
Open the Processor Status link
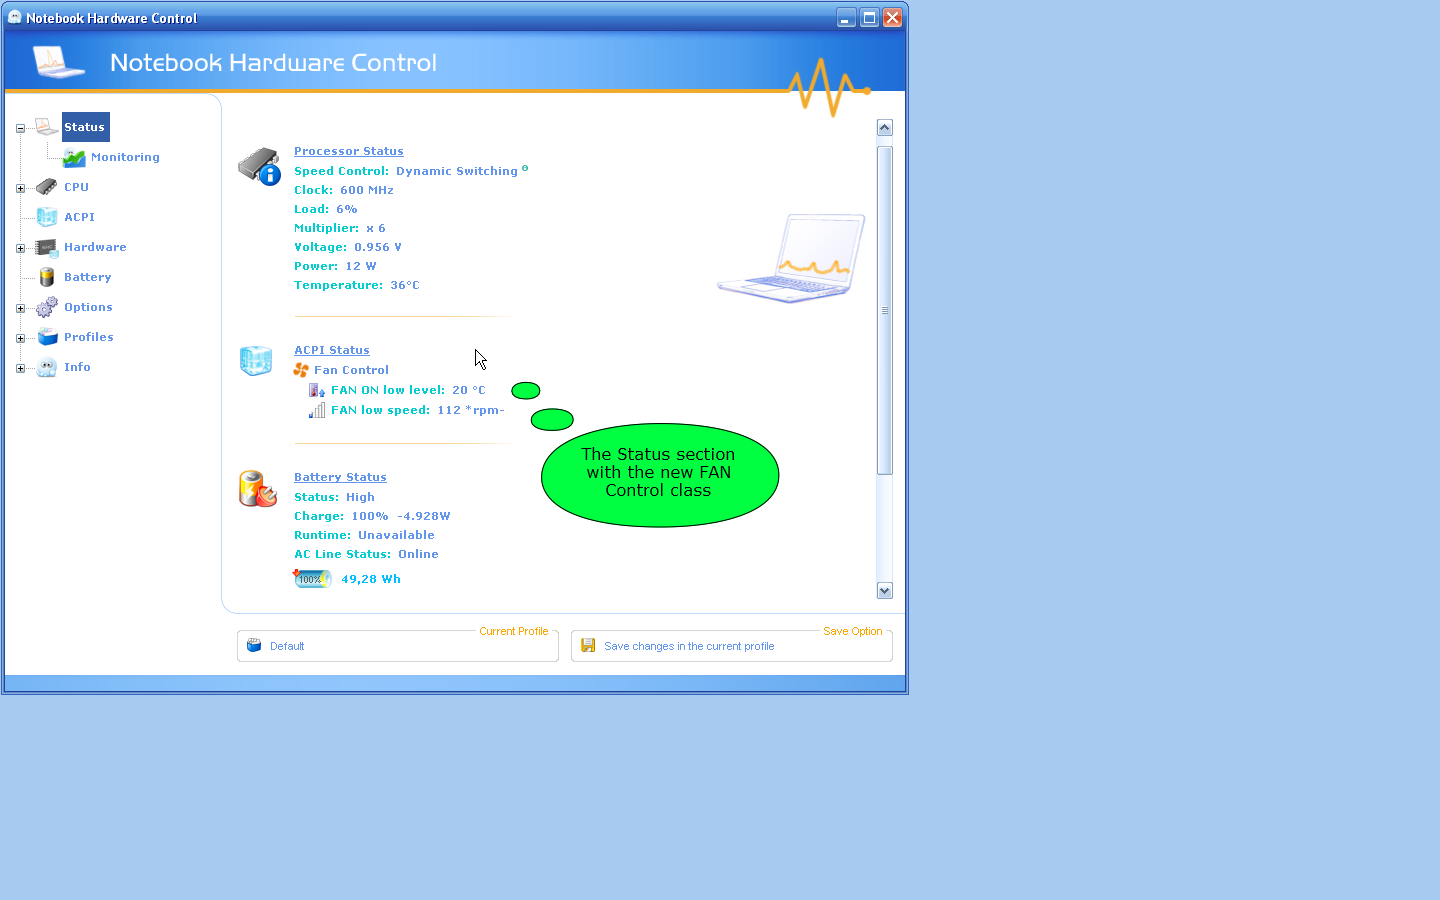click(x=348, y=151)
